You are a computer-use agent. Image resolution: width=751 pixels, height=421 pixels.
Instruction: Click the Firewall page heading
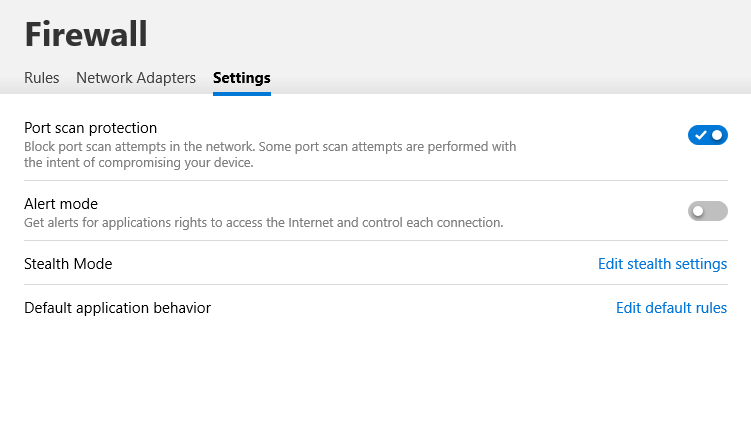pyautogui.click(x=86, y=34)
